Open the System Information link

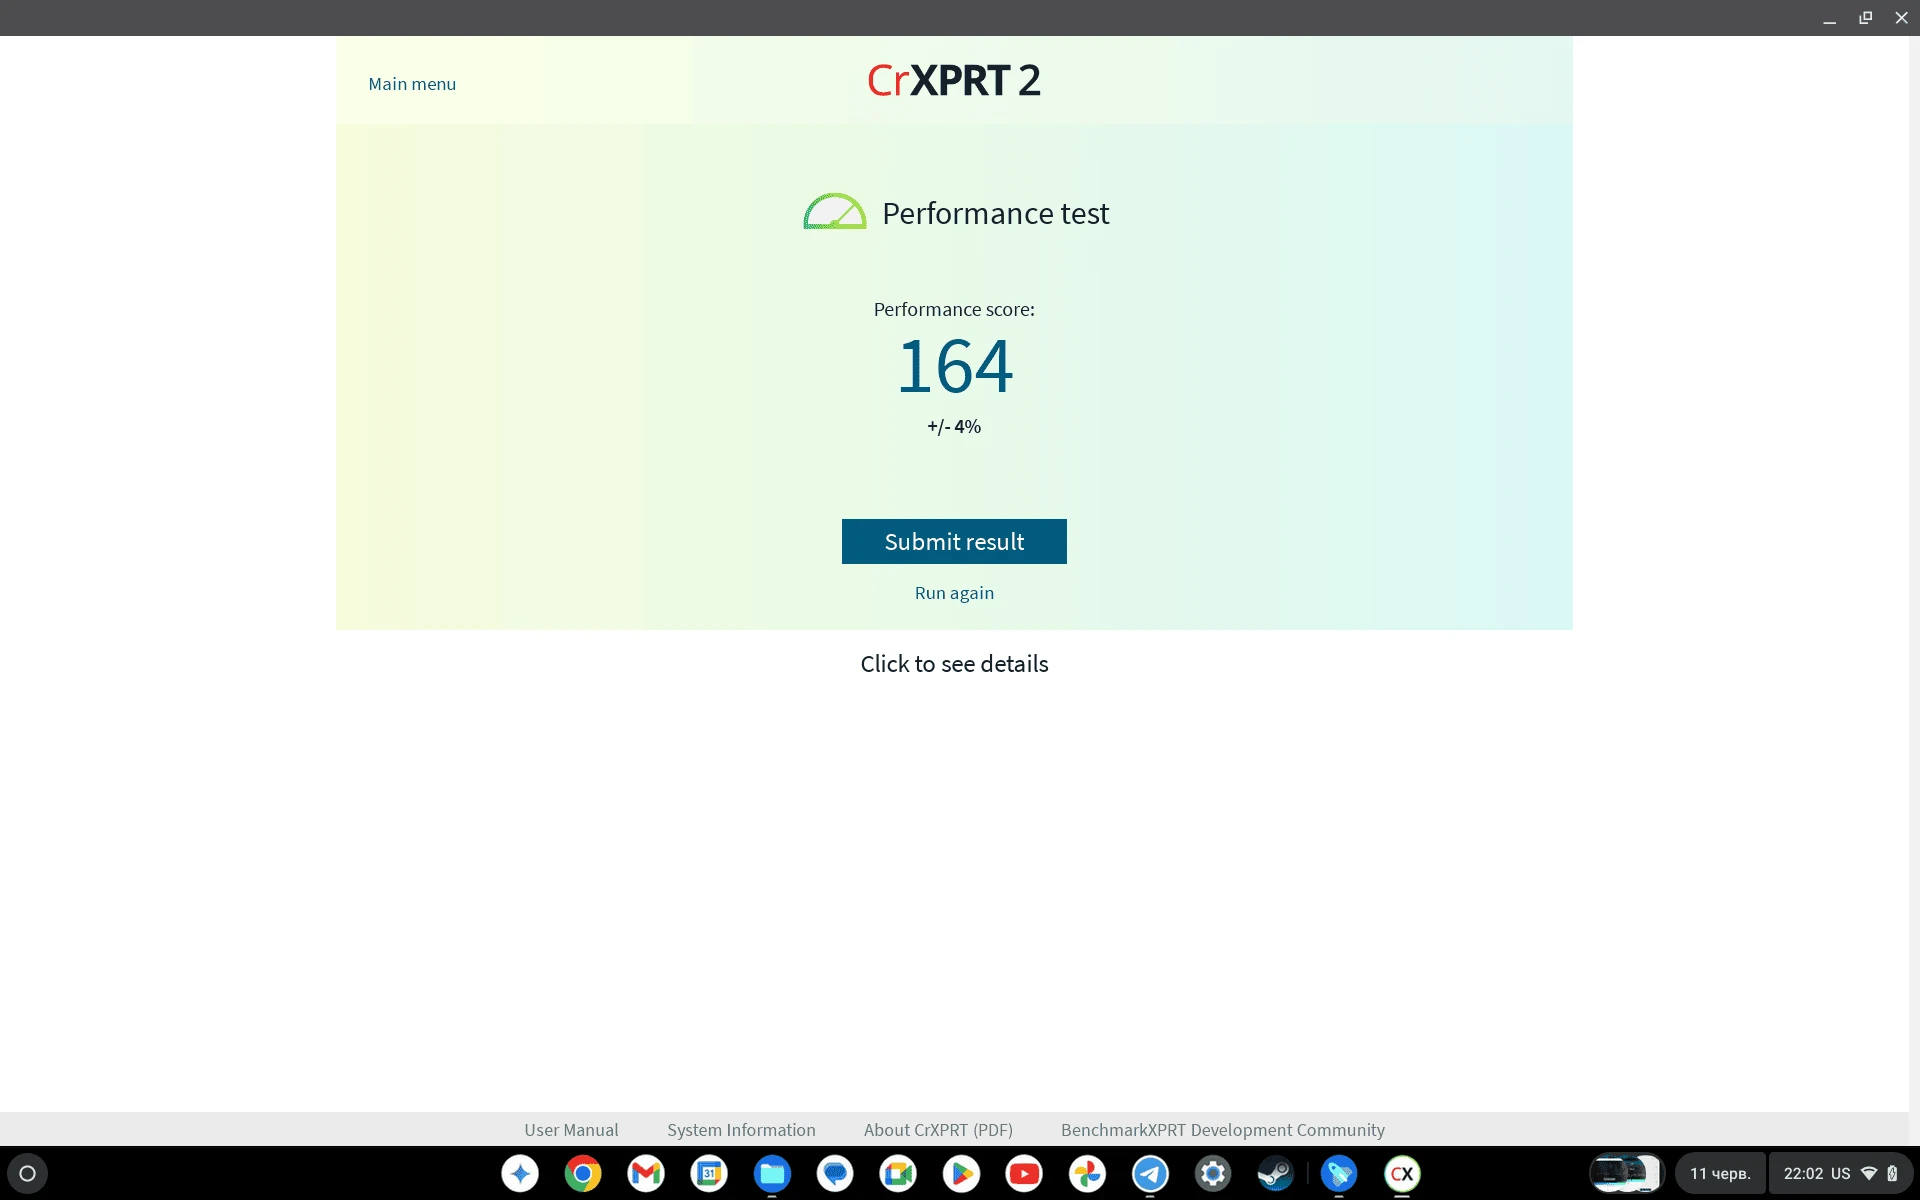(x=741, y=1130)
